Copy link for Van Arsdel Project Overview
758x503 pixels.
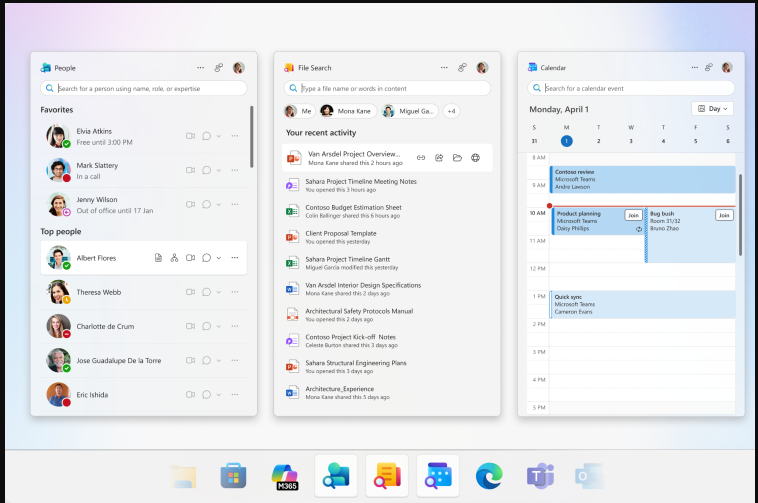coord(421,158)
